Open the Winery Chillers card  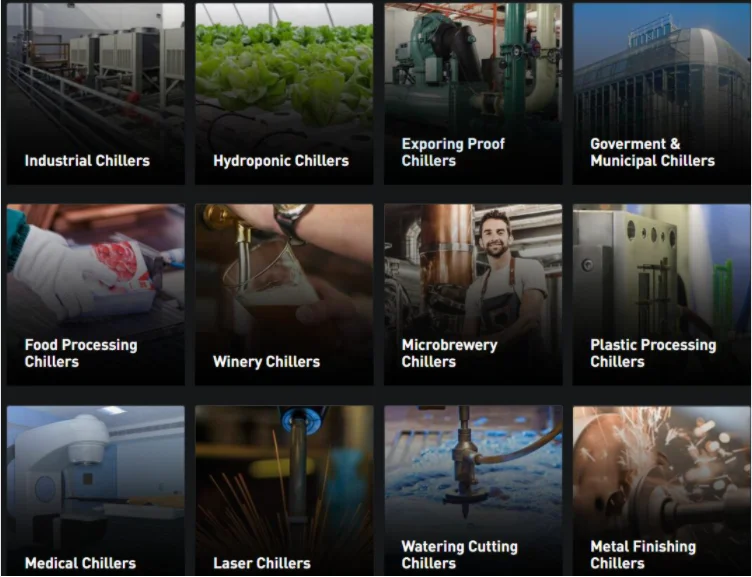(x=284, y=294)
